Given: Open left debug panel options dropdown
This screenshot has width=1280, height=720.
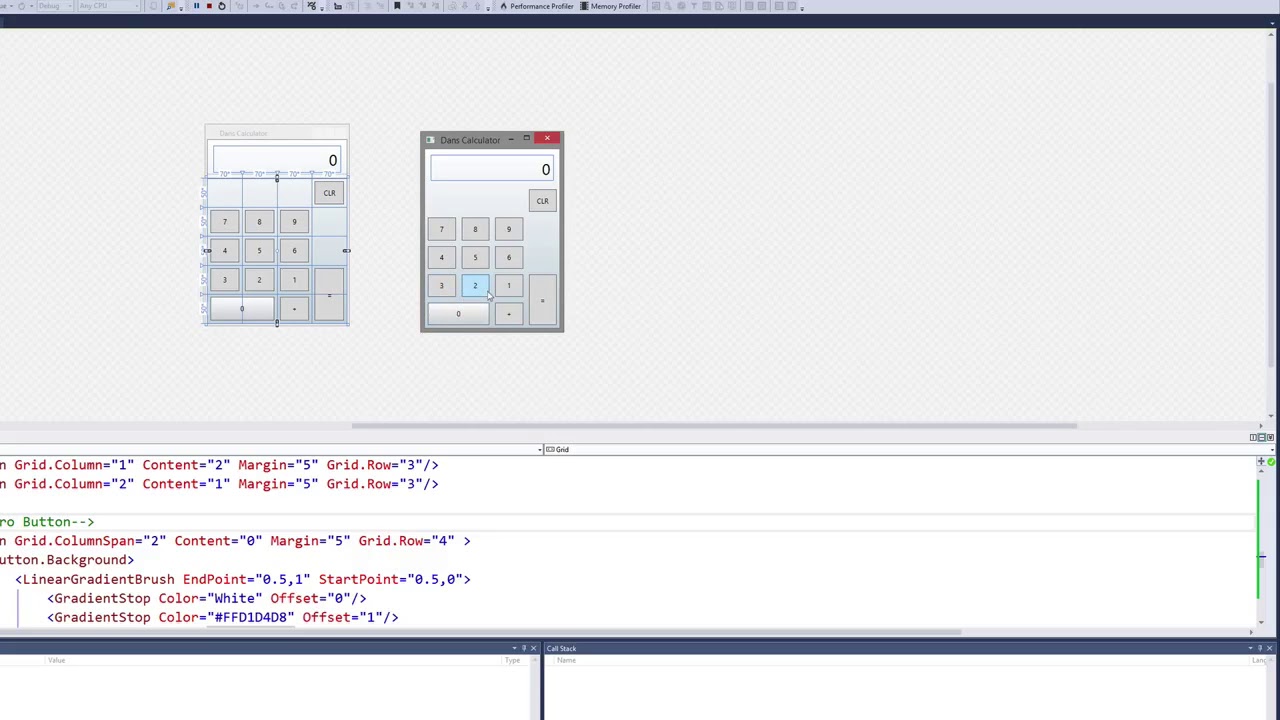Looking at the screenshot, I should pyautogui.click(x=514, y=649).
